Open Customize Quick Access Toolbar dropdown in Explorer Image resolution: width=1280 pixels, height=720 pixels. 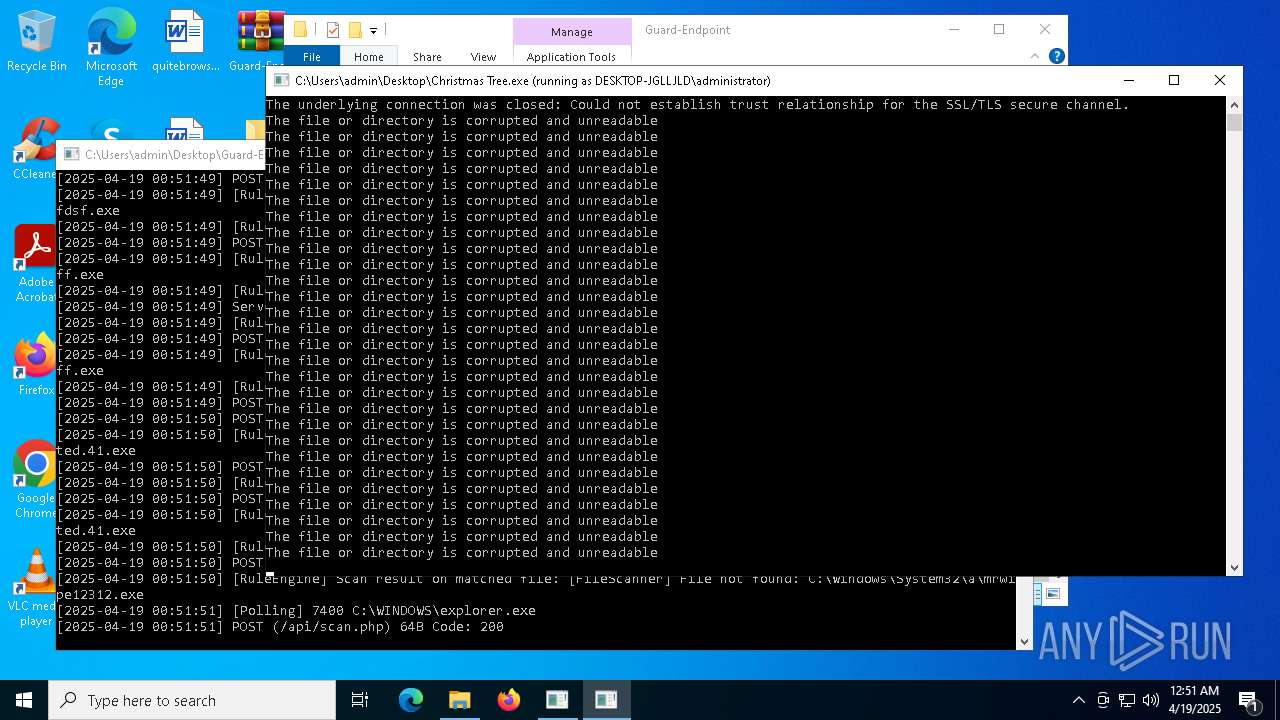tap(373, 31)
